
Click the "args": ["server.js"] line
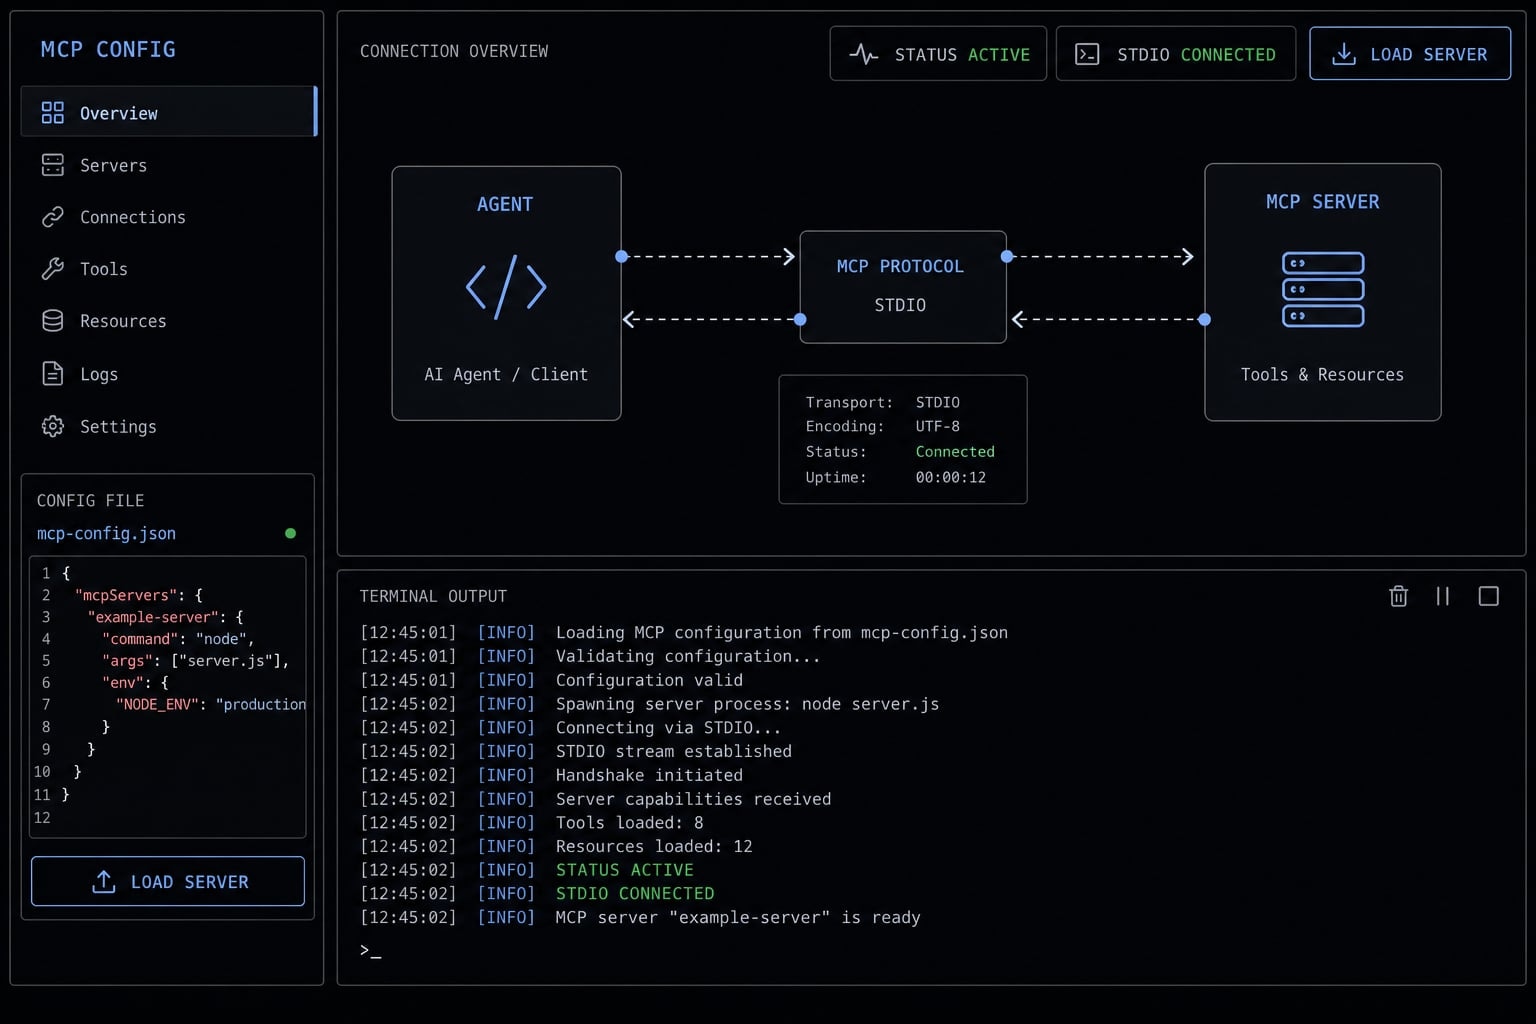point(196,661)
